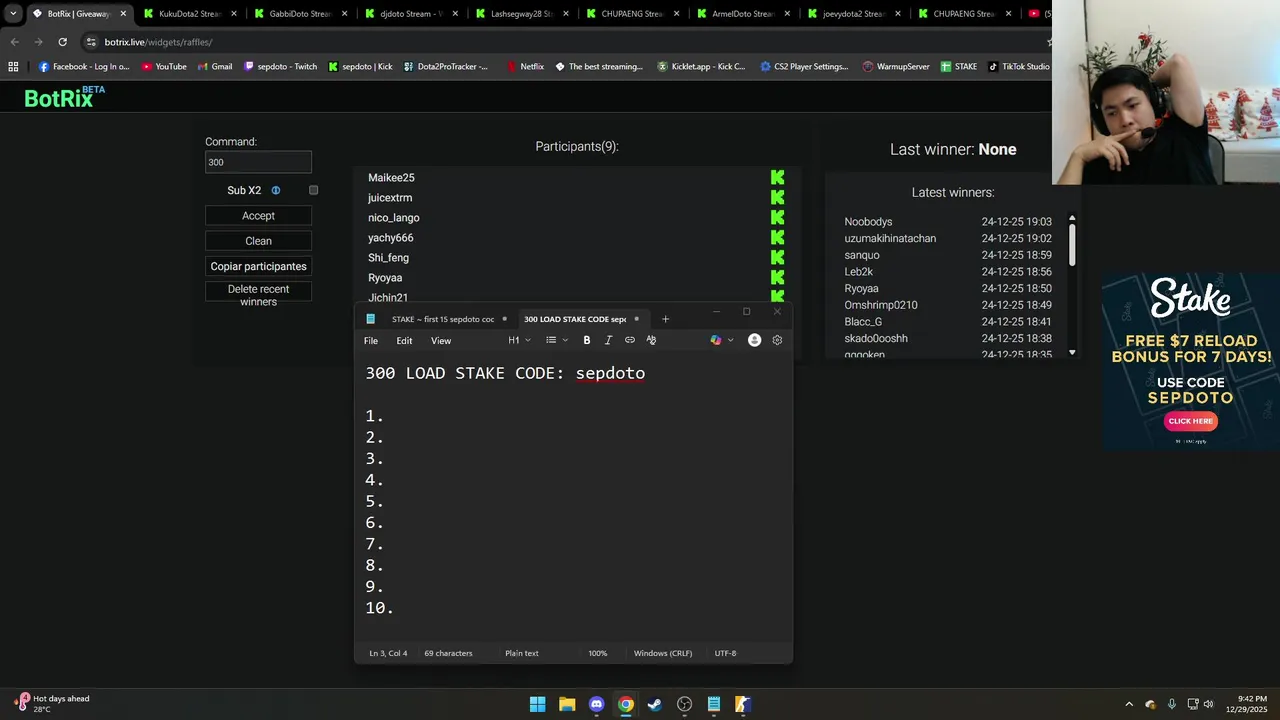Add a new Notepad tab
The height and width of the screenshot is (720, 1280).
coord(665,319)
